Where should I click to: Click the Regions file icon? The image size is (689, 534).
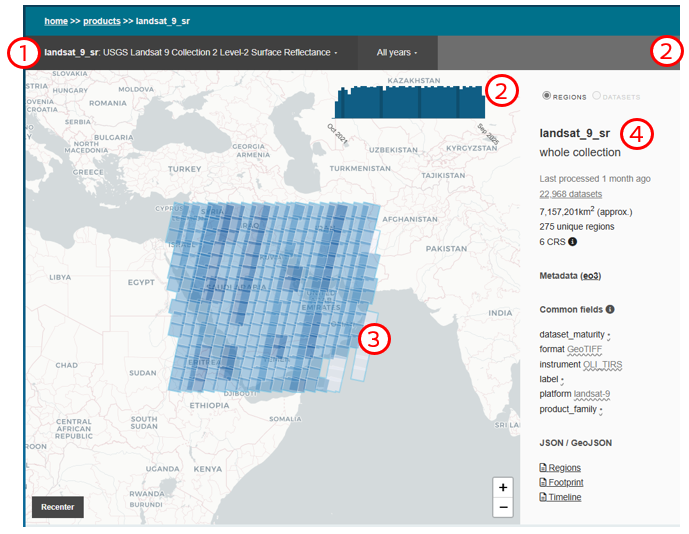543,468
